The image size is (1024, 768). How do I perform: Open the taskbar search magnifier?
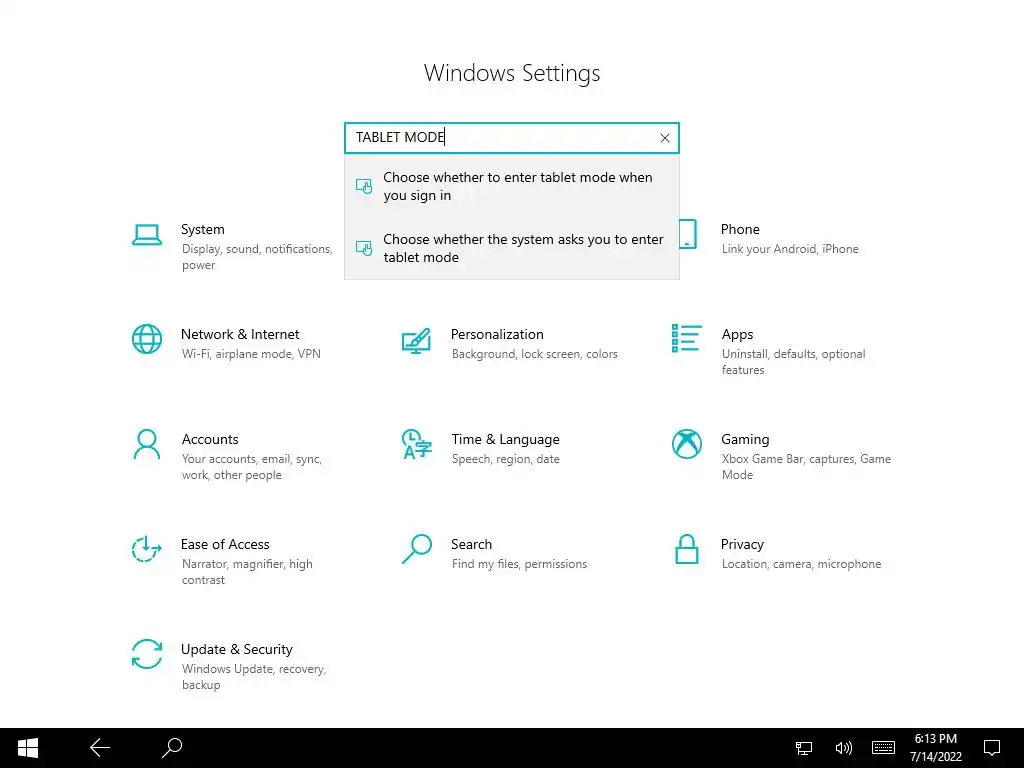click(x=172, y=748)
